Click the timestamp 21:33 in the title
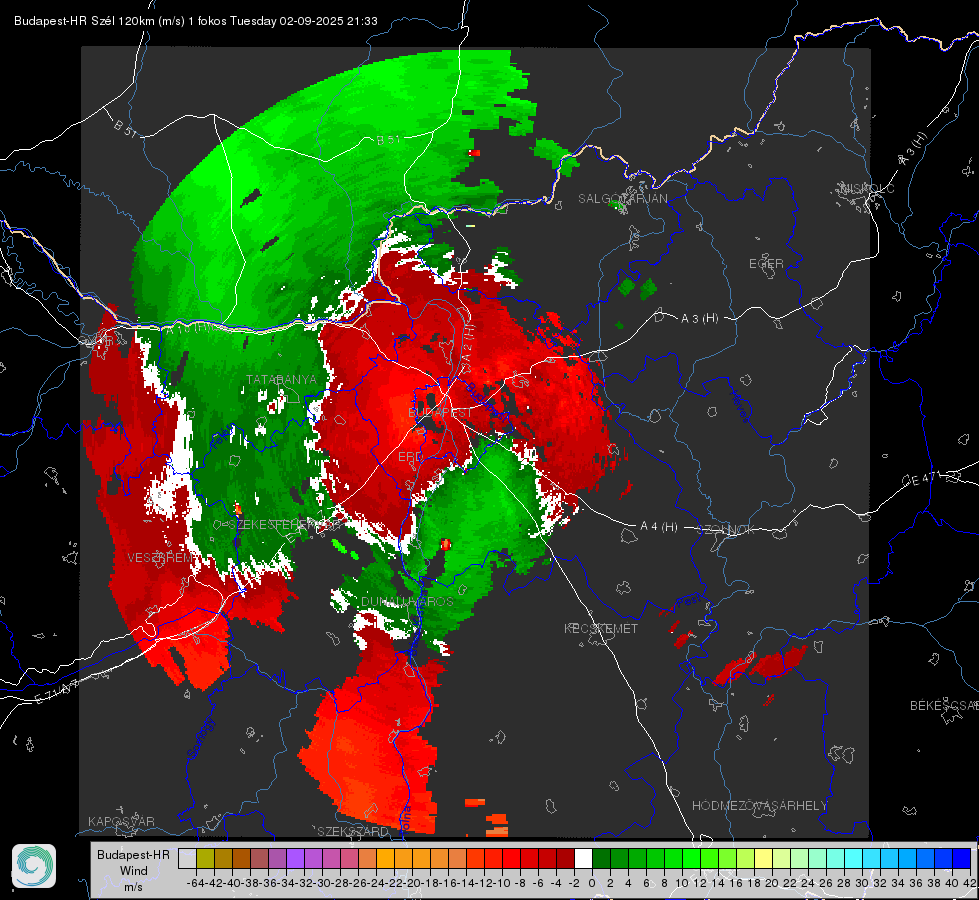Screen dimensions: 979x900 tap(362, 21)
